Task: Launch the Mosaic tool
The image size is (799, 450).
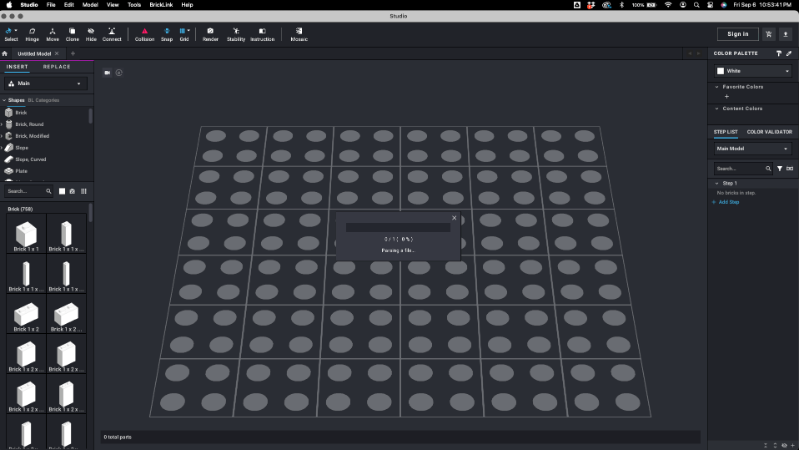Action: (299, 33)
